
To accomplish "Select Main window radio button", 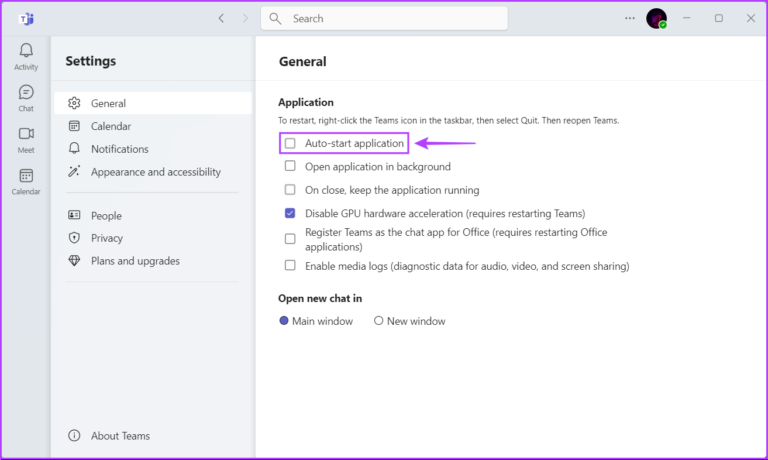I will (x=284, y=321).
